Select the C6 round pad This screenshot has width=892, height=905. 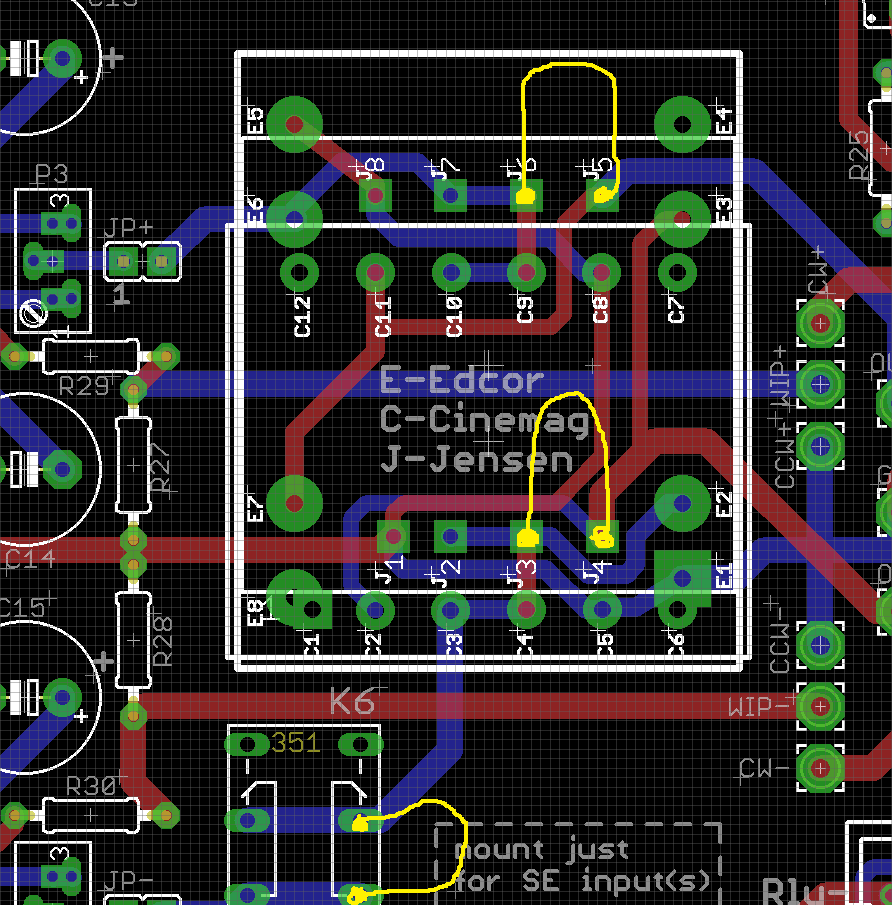[x=677, y=609]
